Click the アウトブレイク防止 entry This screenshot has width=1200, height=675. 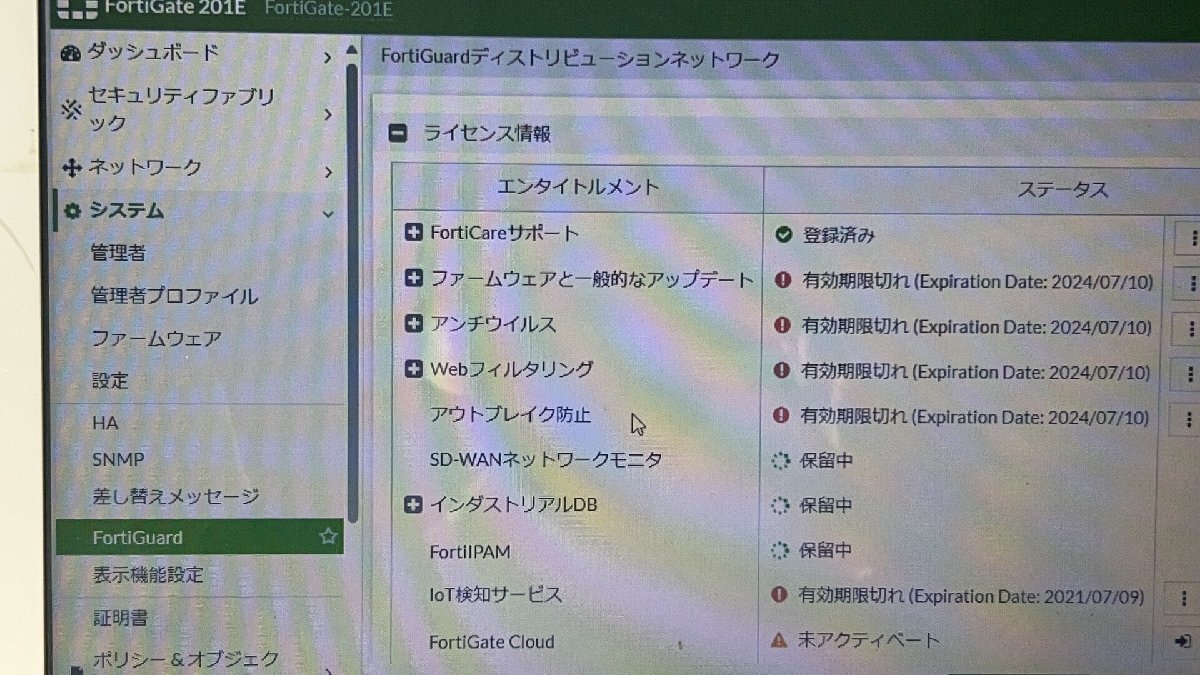coord(510,414)
